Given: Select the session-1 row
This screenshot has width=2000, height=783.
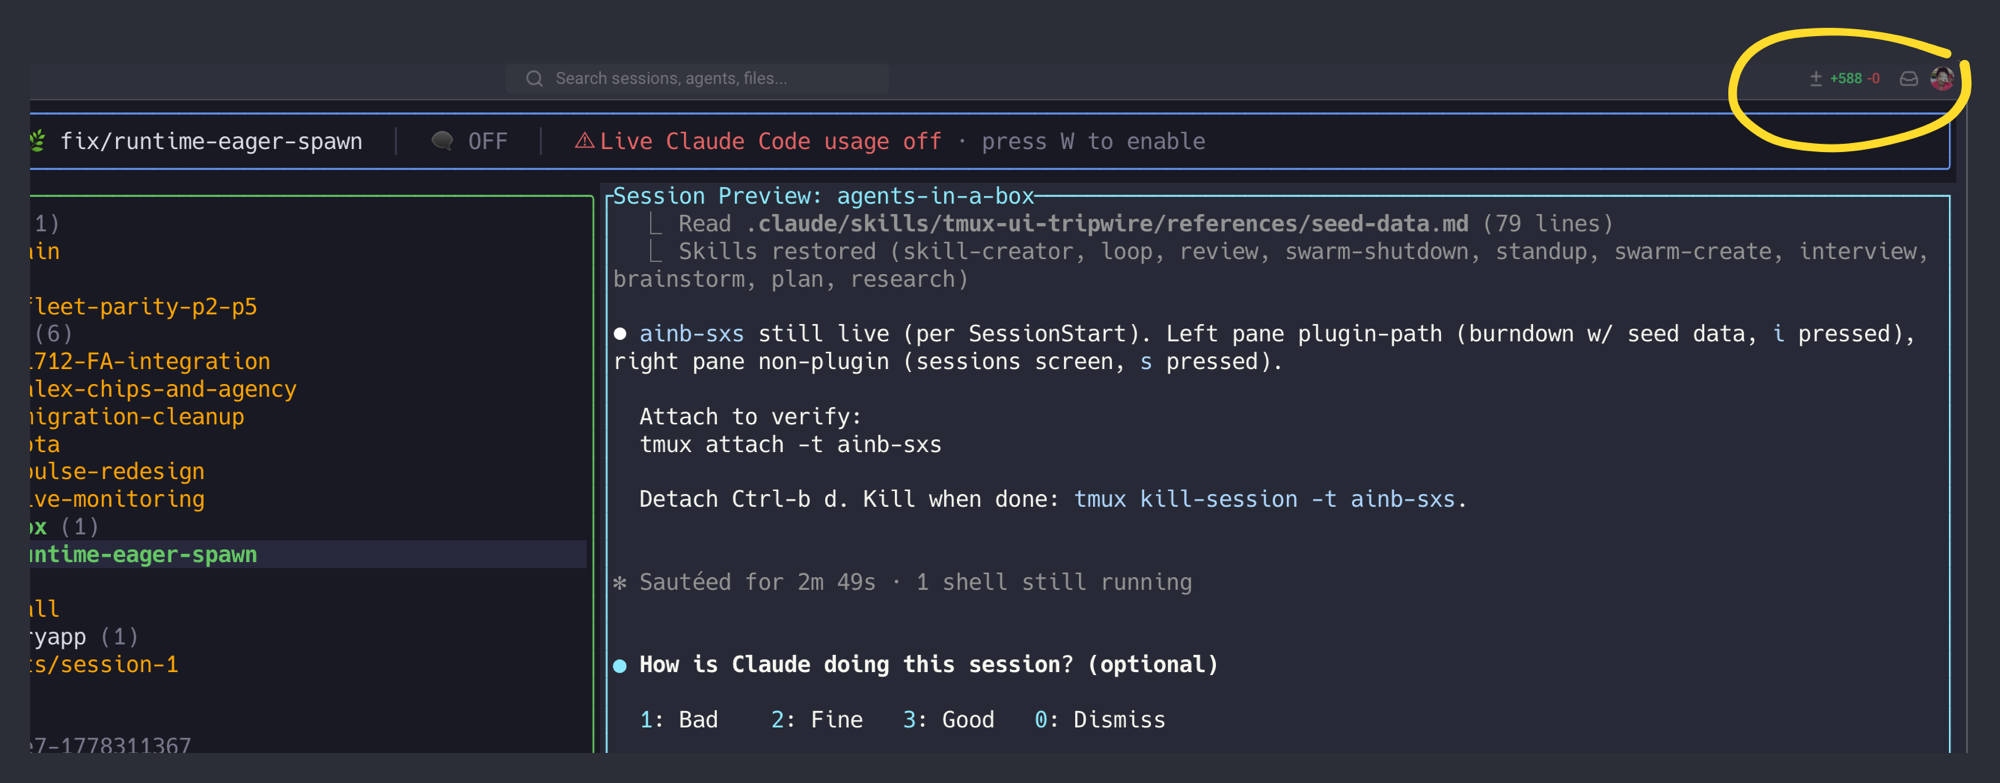Looking at the screenshot, I should (x=104, y=664).
